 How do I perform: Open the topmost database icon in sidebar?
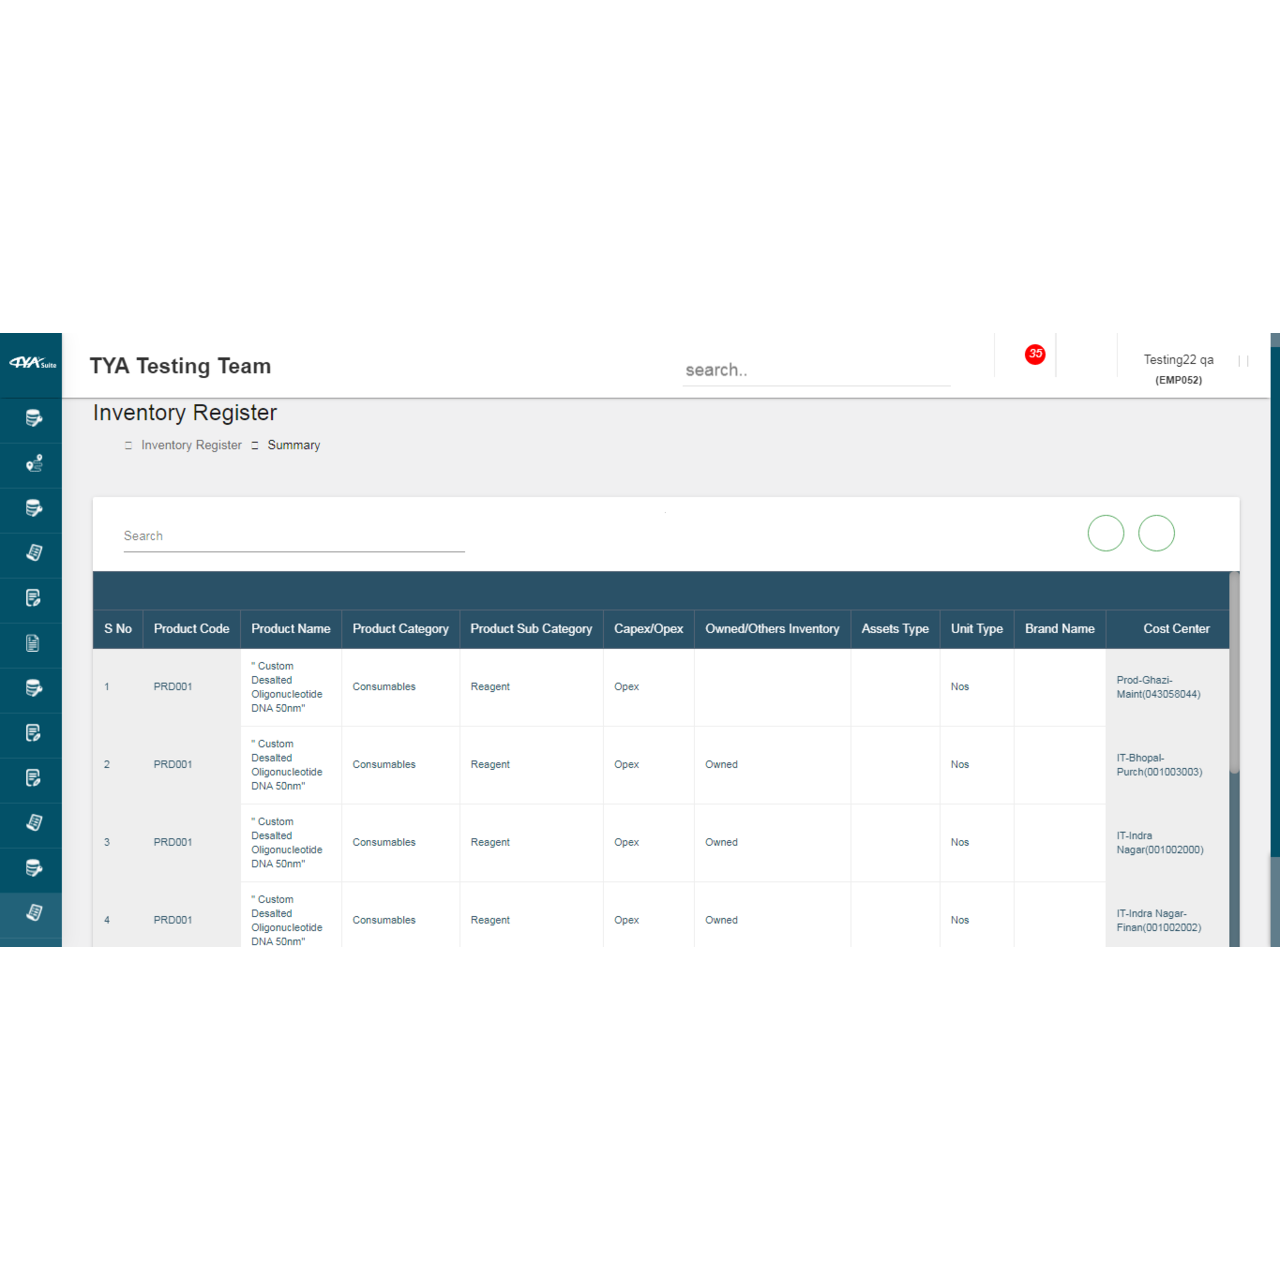33,419
